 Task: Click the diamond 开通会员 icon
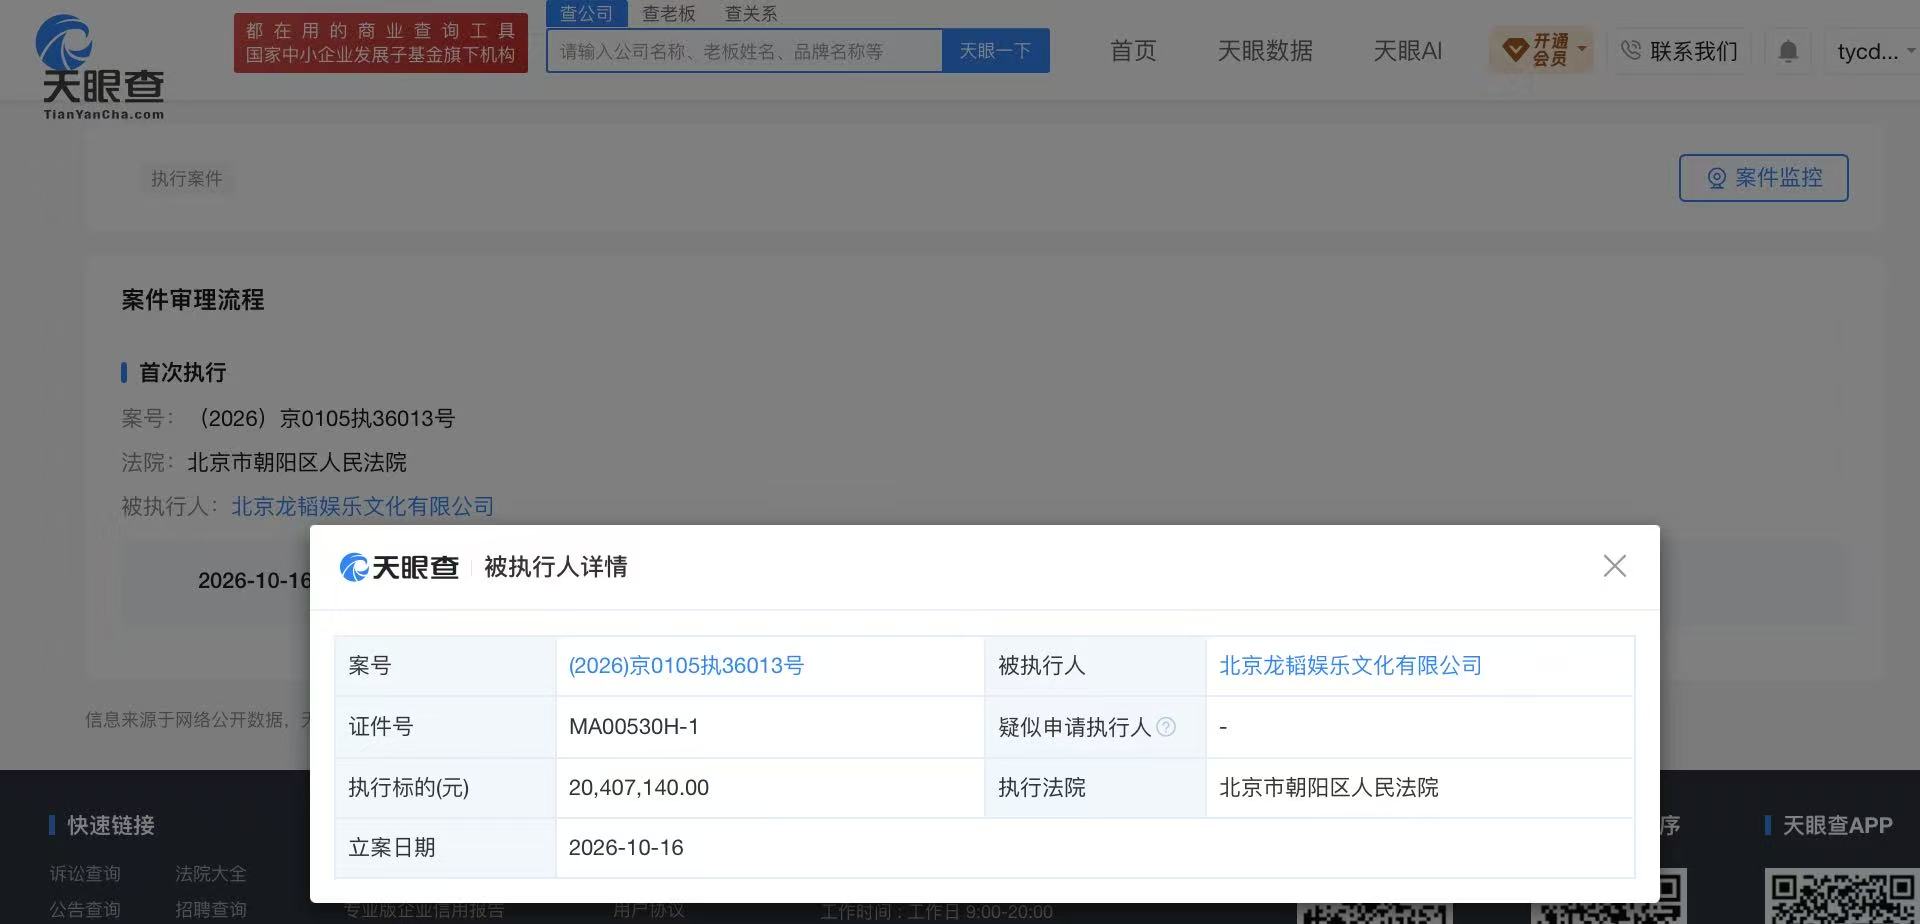[x=1515, y=49]
